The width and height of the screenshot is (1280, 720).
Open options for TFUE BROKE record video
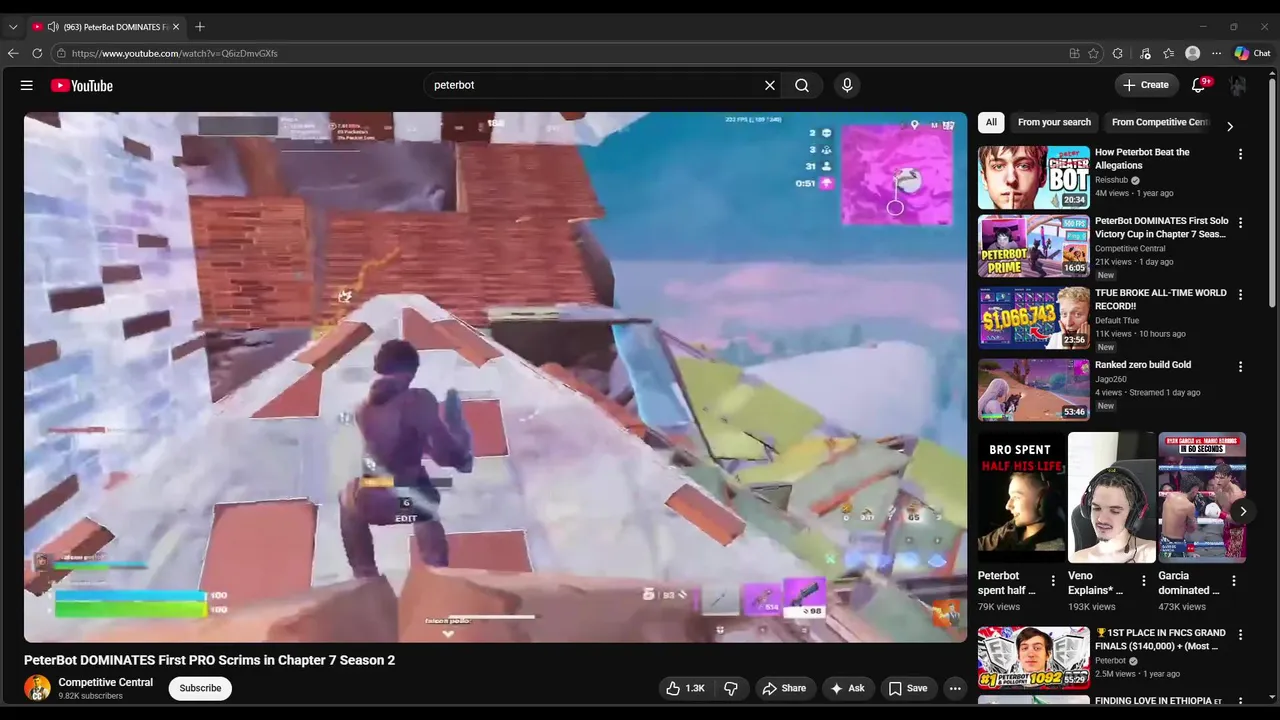(1241, 295)
